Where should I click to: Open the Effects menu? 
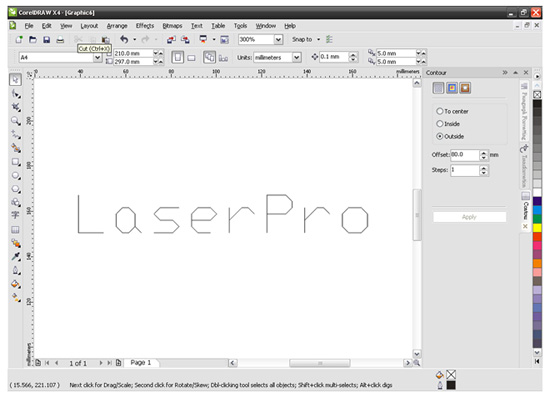click(145, 26)
